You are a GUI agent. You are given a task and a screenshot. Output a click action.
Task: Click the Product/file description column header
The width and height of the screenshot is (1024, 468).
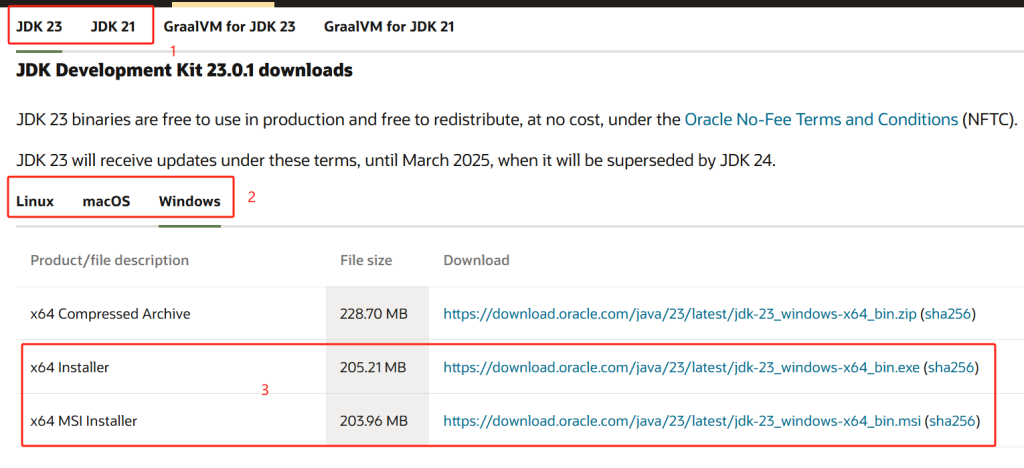(x=109, y=260)
